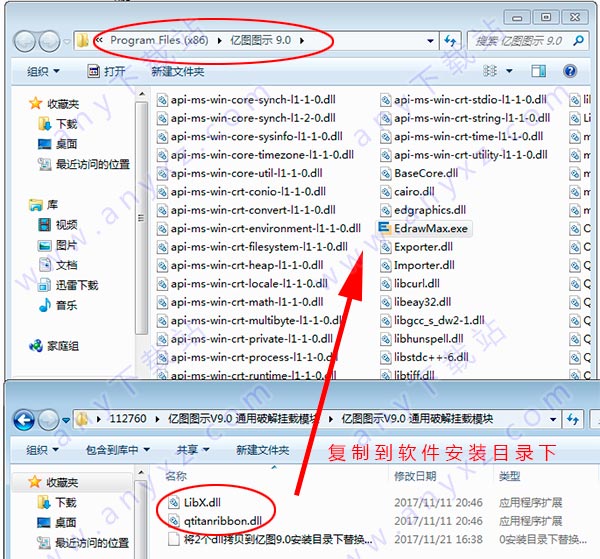Click the refresh button in the upper window address bar
The width and height of the screenshot is (600, 559).
(x=450, y=40)
